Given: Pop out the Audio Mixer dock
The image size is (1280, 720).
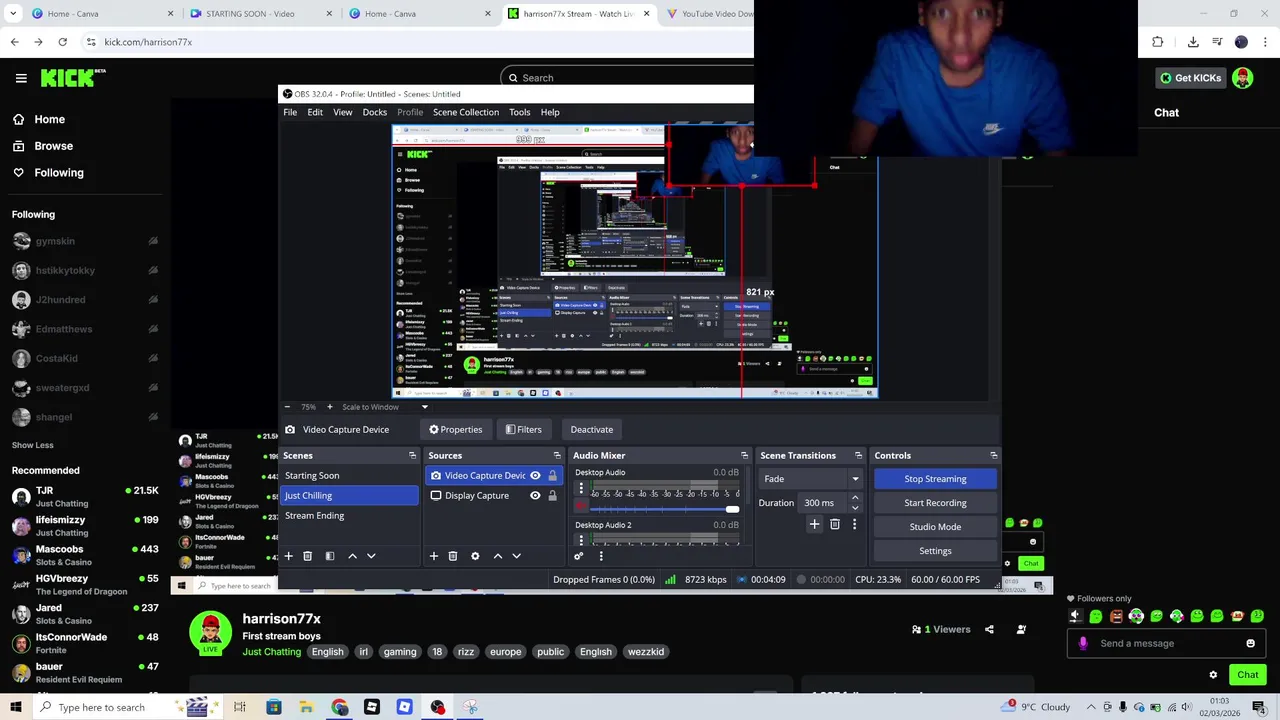Looking at the screenshot, I should (744, 455).
